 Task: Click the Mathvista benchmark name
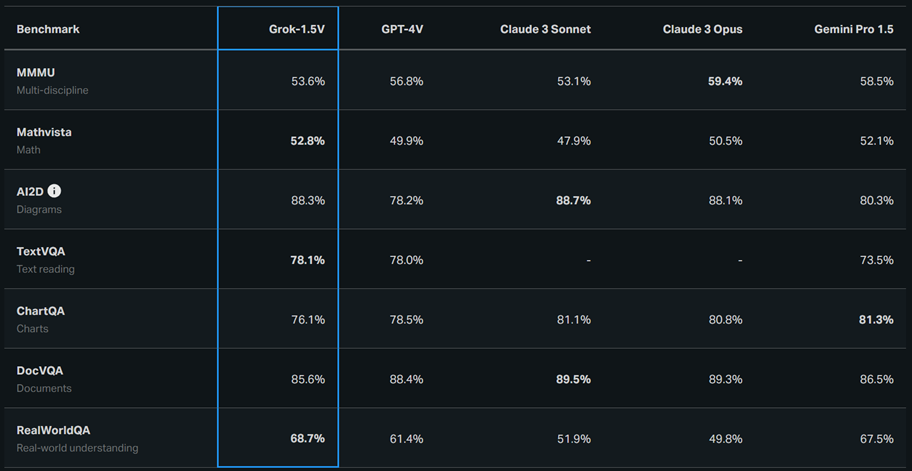[44, 132]
